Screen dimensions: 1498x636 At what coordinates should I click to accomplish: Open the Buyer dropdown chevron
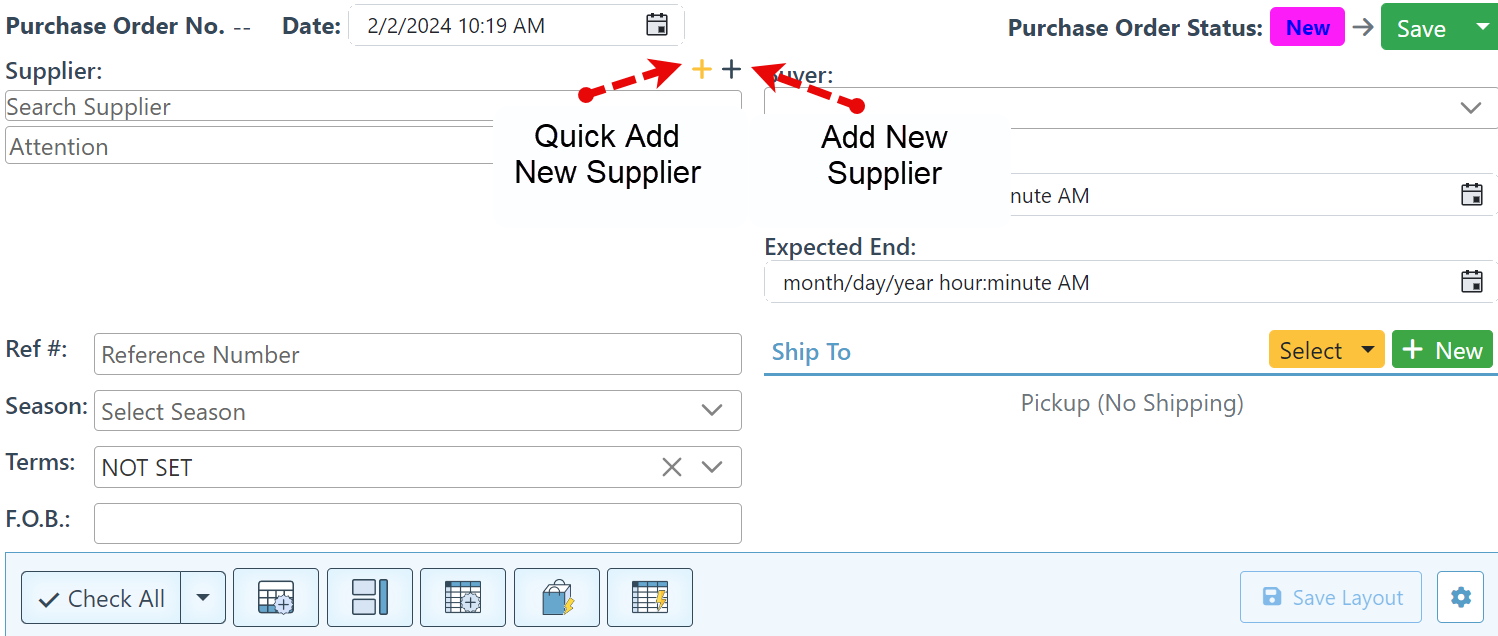(x=1470, y=108)
